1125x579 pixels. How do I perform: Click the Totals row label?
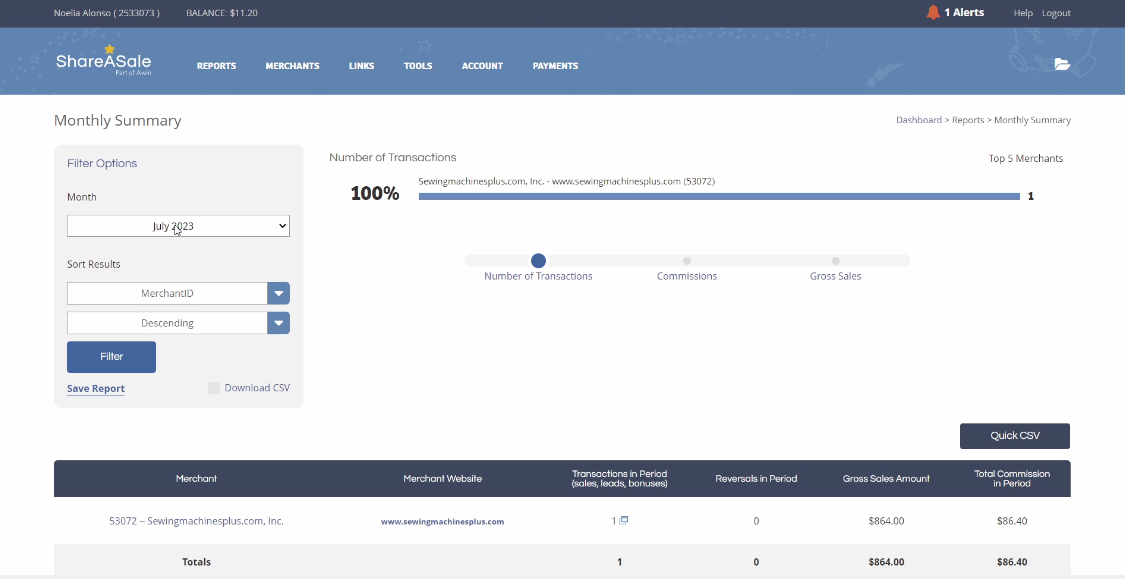[197, 562]
